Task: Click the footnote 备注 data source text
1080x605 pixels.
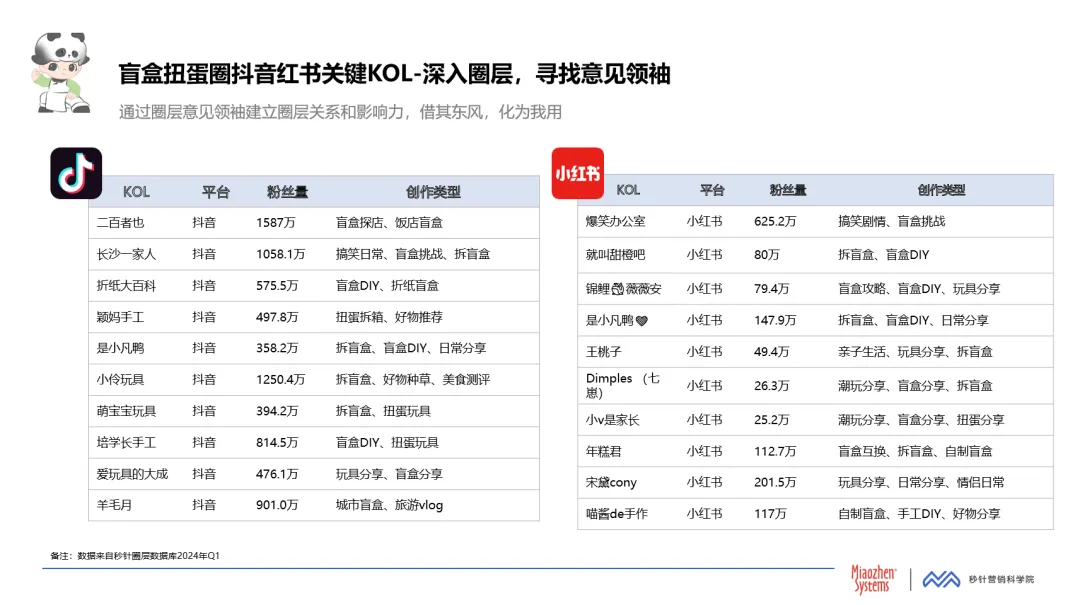Action: point(135,555)
